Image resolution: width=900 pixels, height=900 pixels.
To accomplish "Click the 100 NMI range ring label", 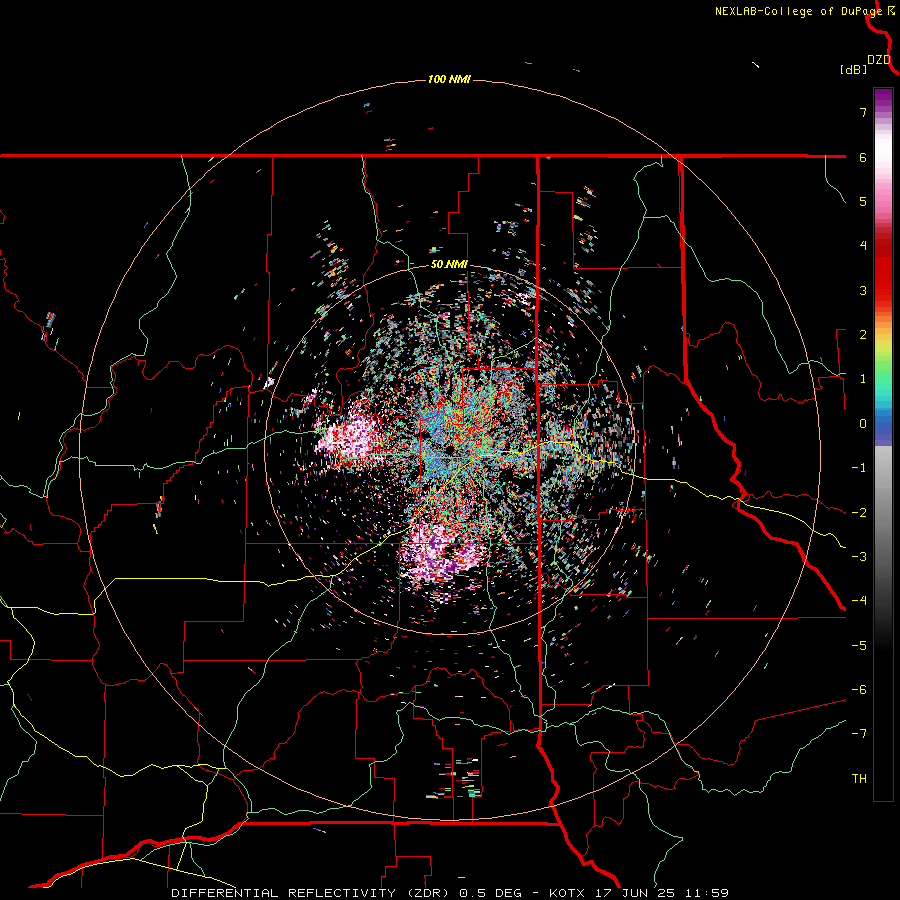I will coord(449,79).
